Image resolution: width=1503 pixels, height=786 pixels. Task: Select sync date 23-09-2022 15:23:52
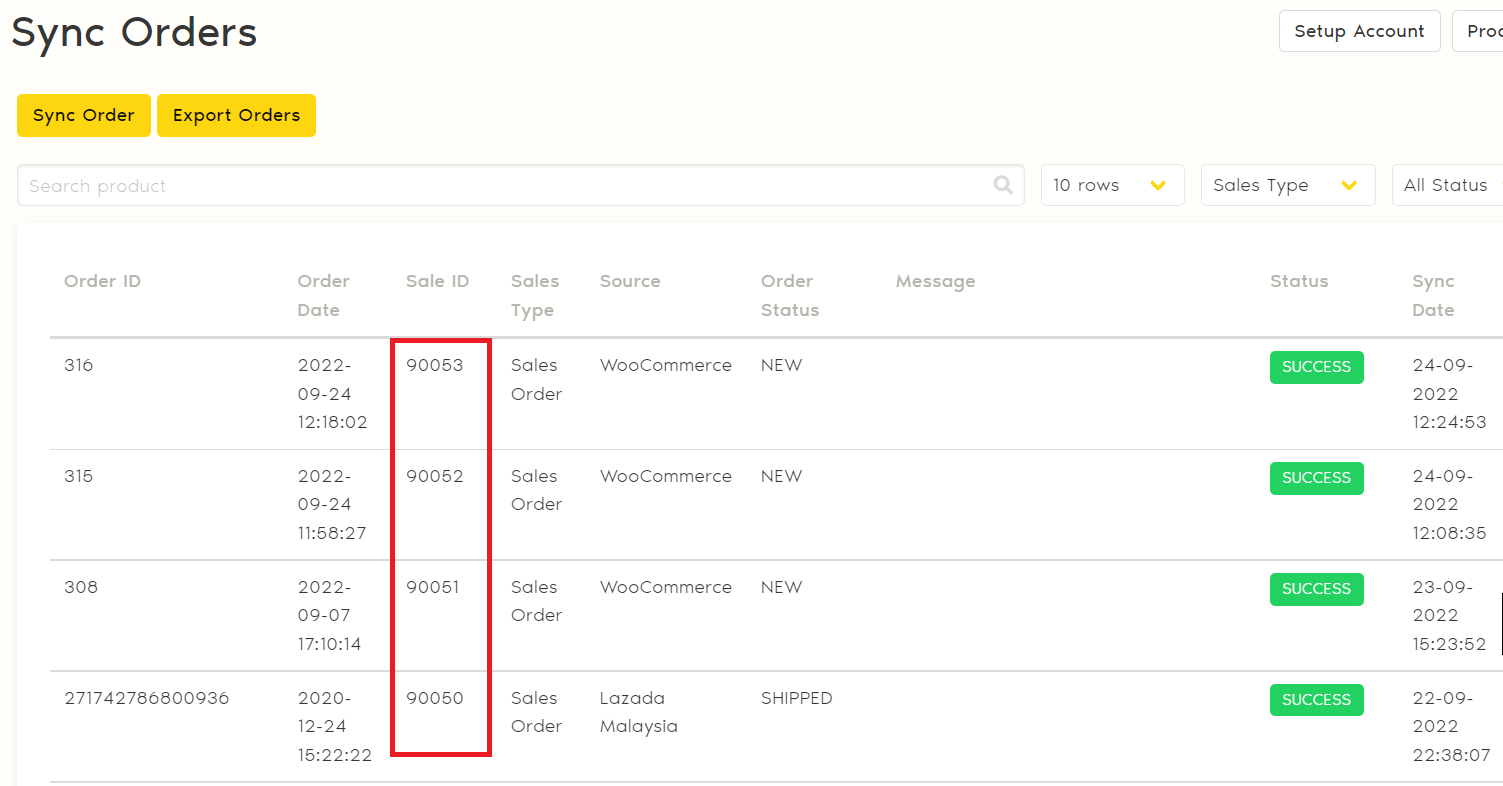coord(1450,616)
